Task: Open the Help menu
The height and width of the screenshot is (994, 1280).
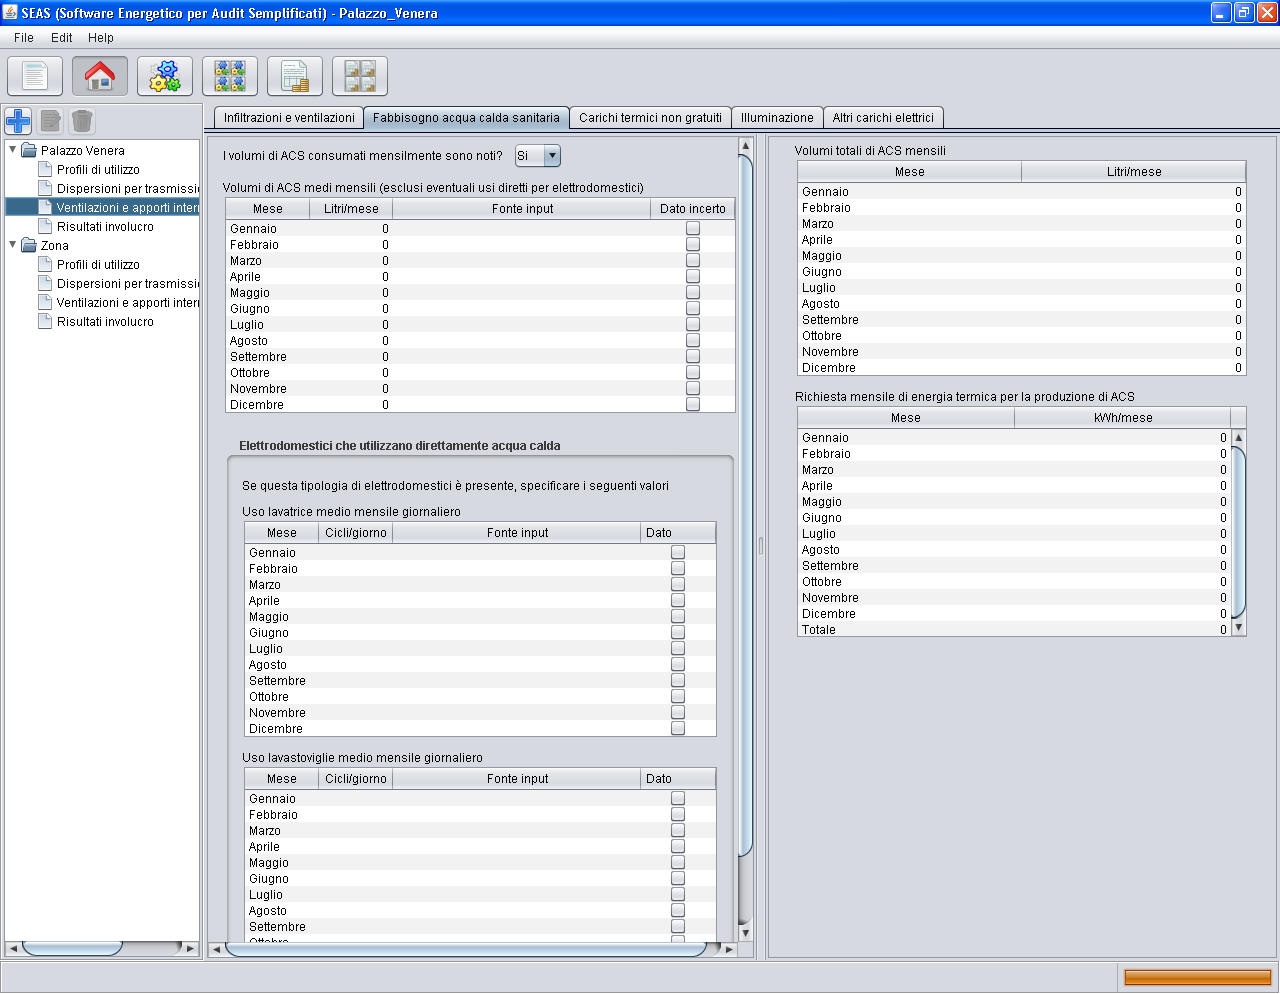Action: (101, 38)
